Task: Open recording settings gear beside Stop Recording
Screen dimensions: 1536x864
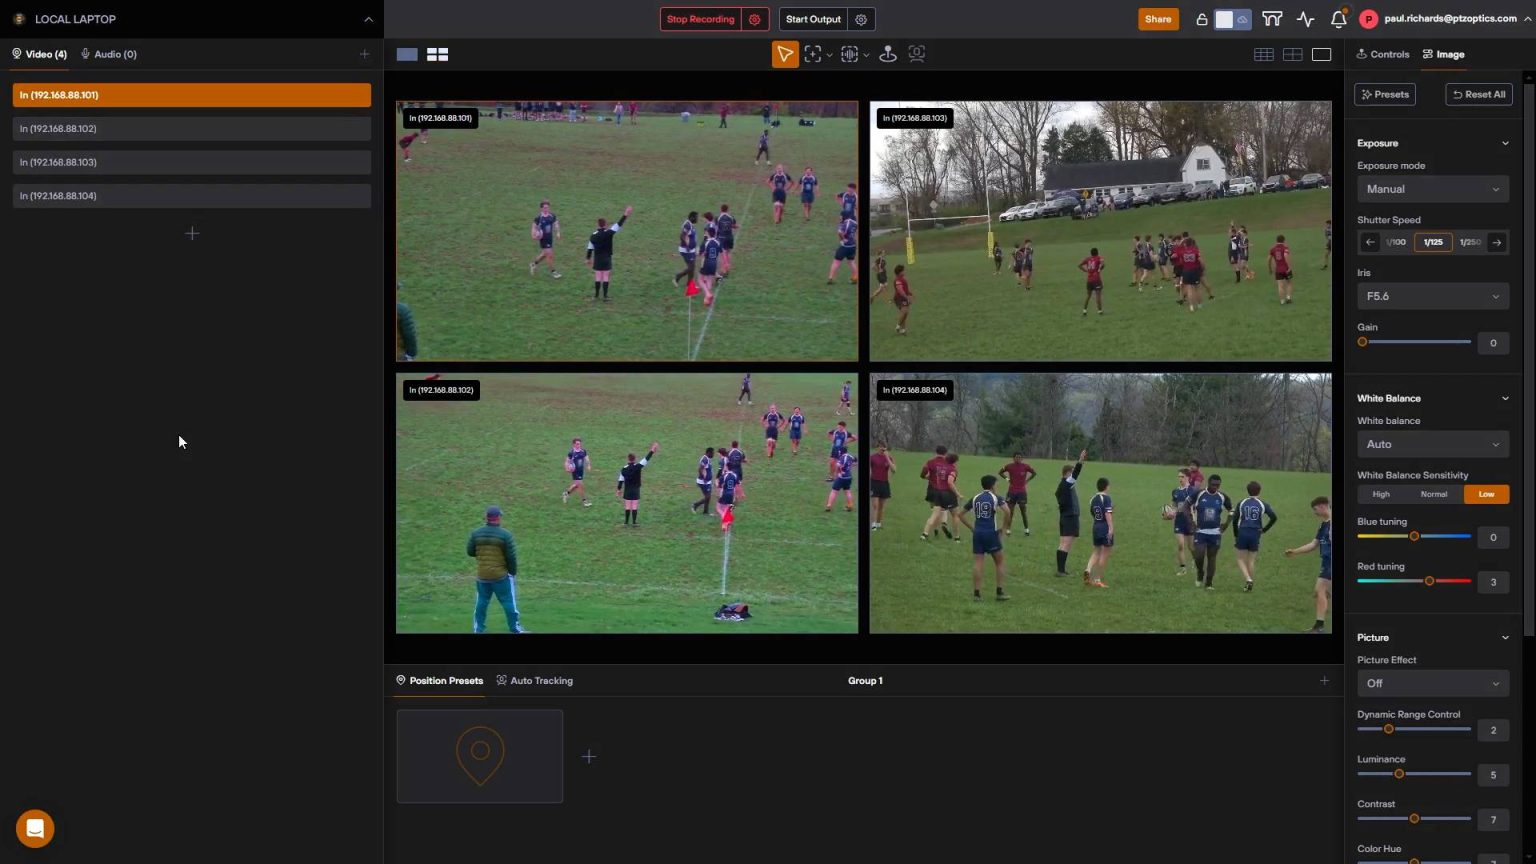Action: point(755,19)
